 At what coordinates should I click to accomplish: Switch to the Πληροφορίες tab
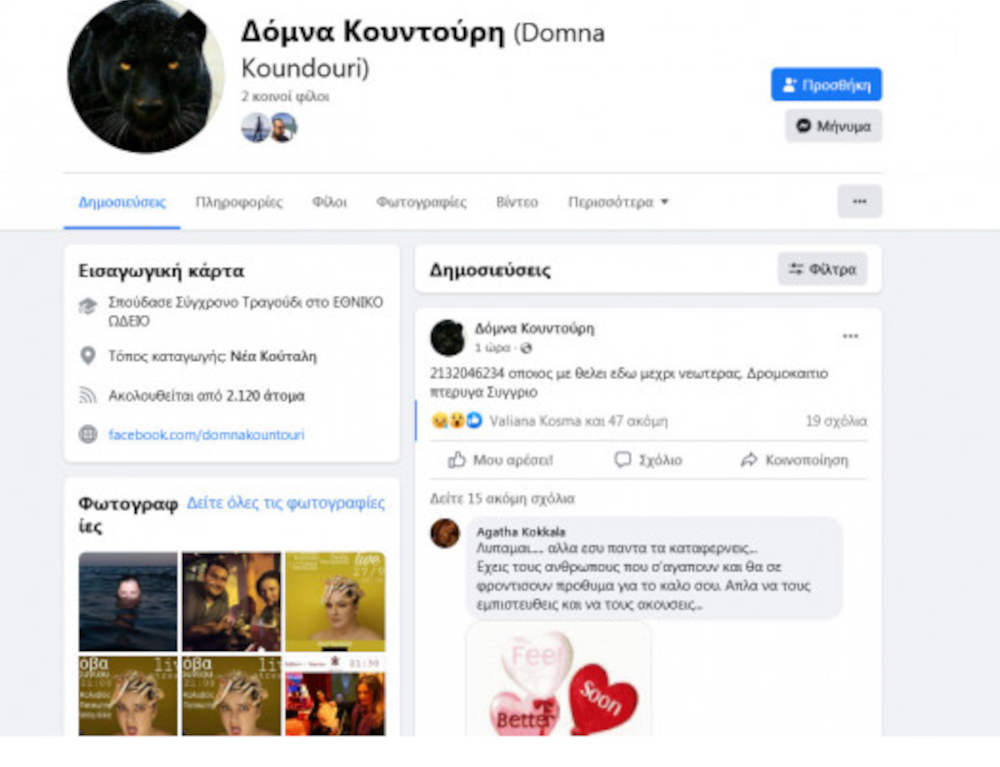[239, 202]
